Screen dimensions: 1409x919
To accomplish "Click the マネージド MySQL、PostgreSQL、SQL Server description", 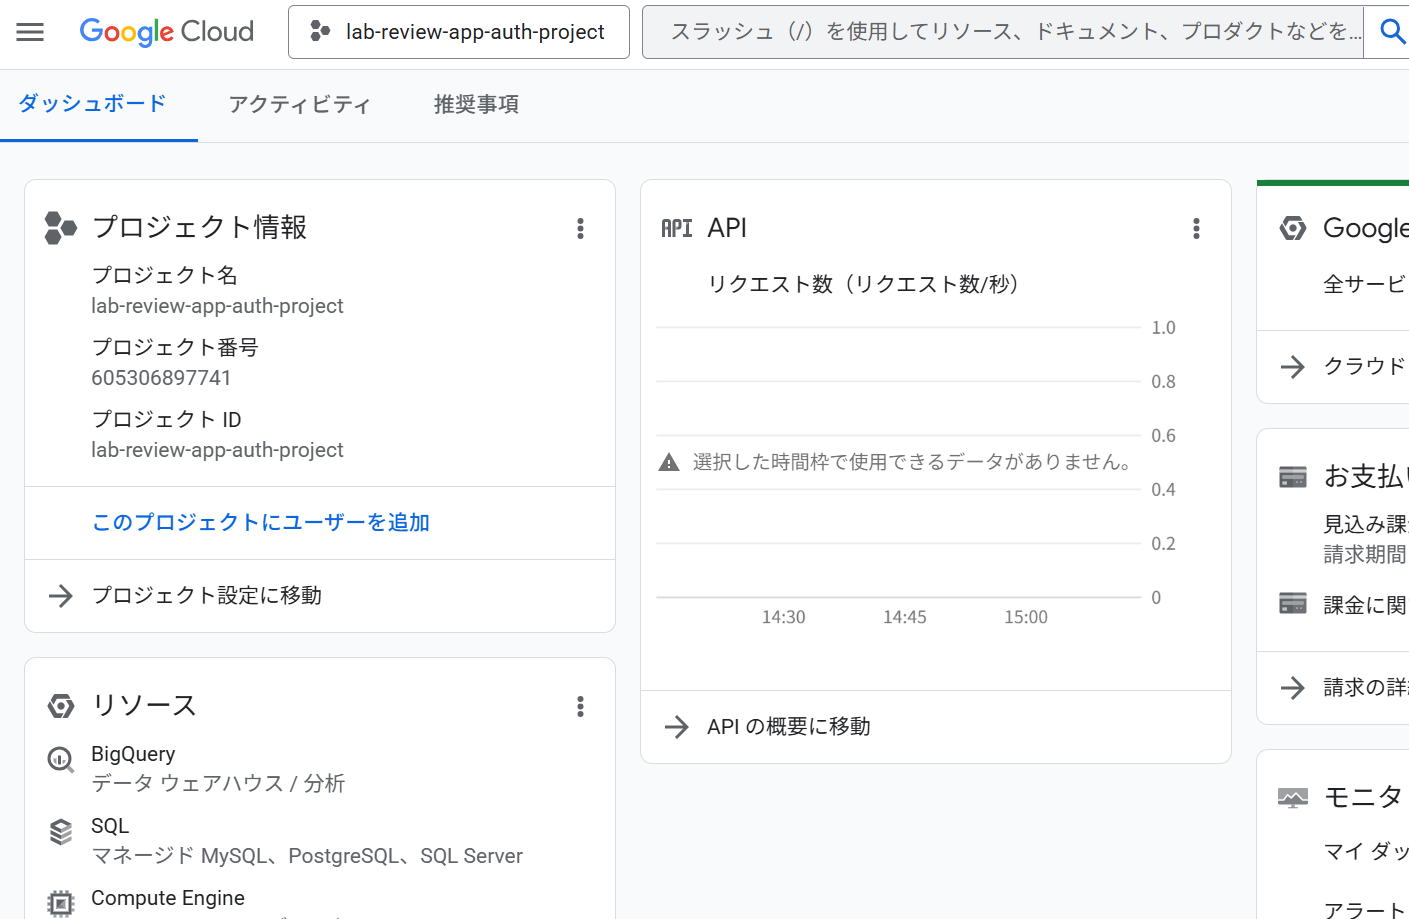I will (x=307, y=856).
